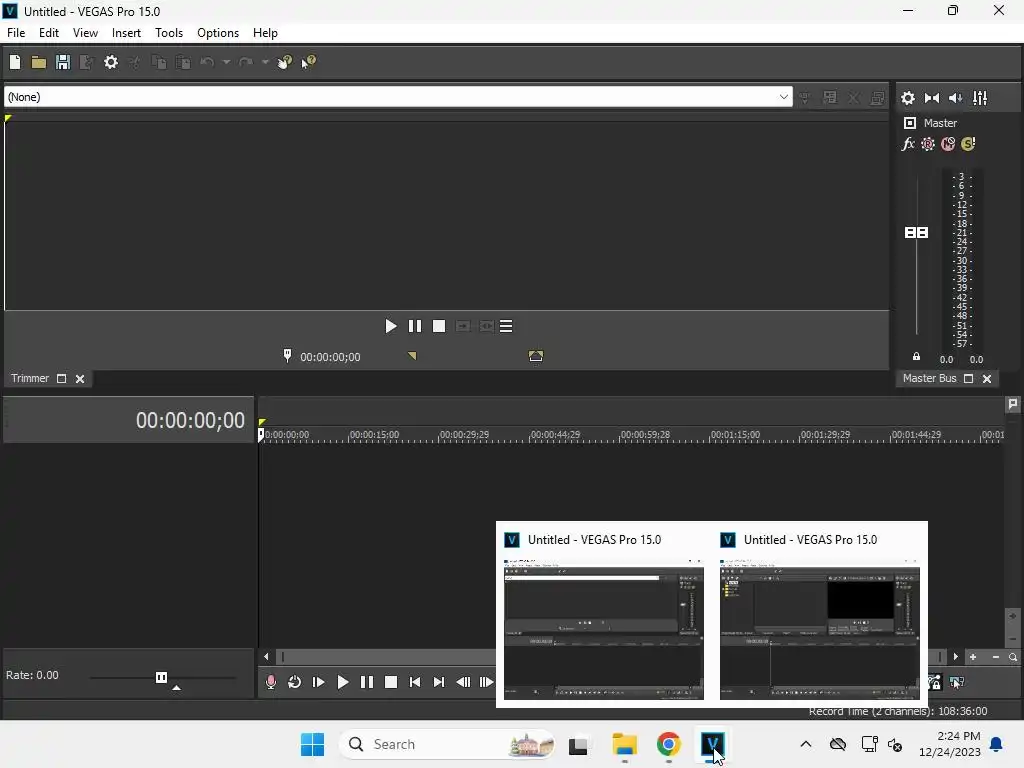1024x768 pixels.
Task: Open Interactive Tutorials hand icon
Action: 285,62
